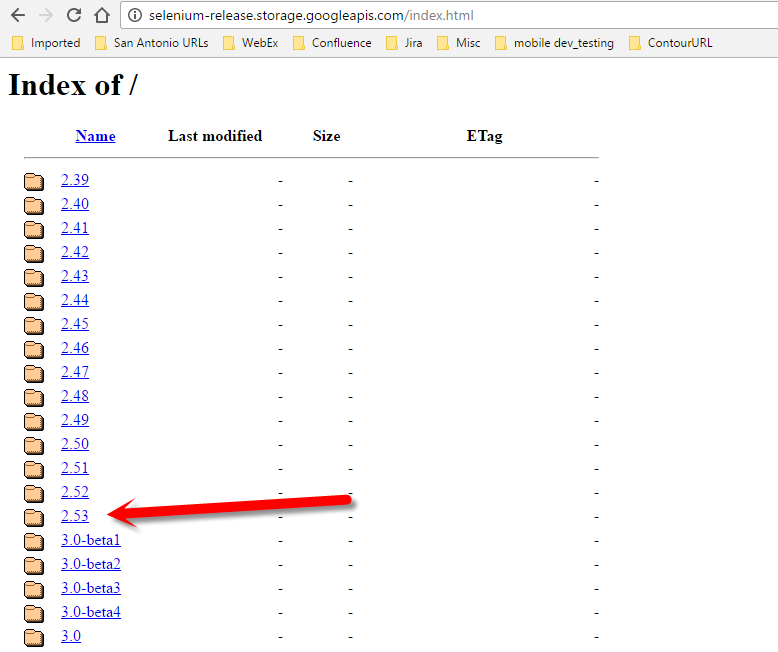Open the Imported bookmarks folder
This screenshot has width=778, height=652.
[46, 43]
